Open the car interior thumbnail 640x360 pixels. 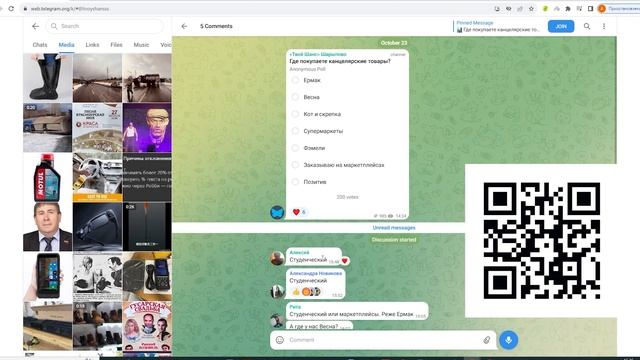click(97, 177)
